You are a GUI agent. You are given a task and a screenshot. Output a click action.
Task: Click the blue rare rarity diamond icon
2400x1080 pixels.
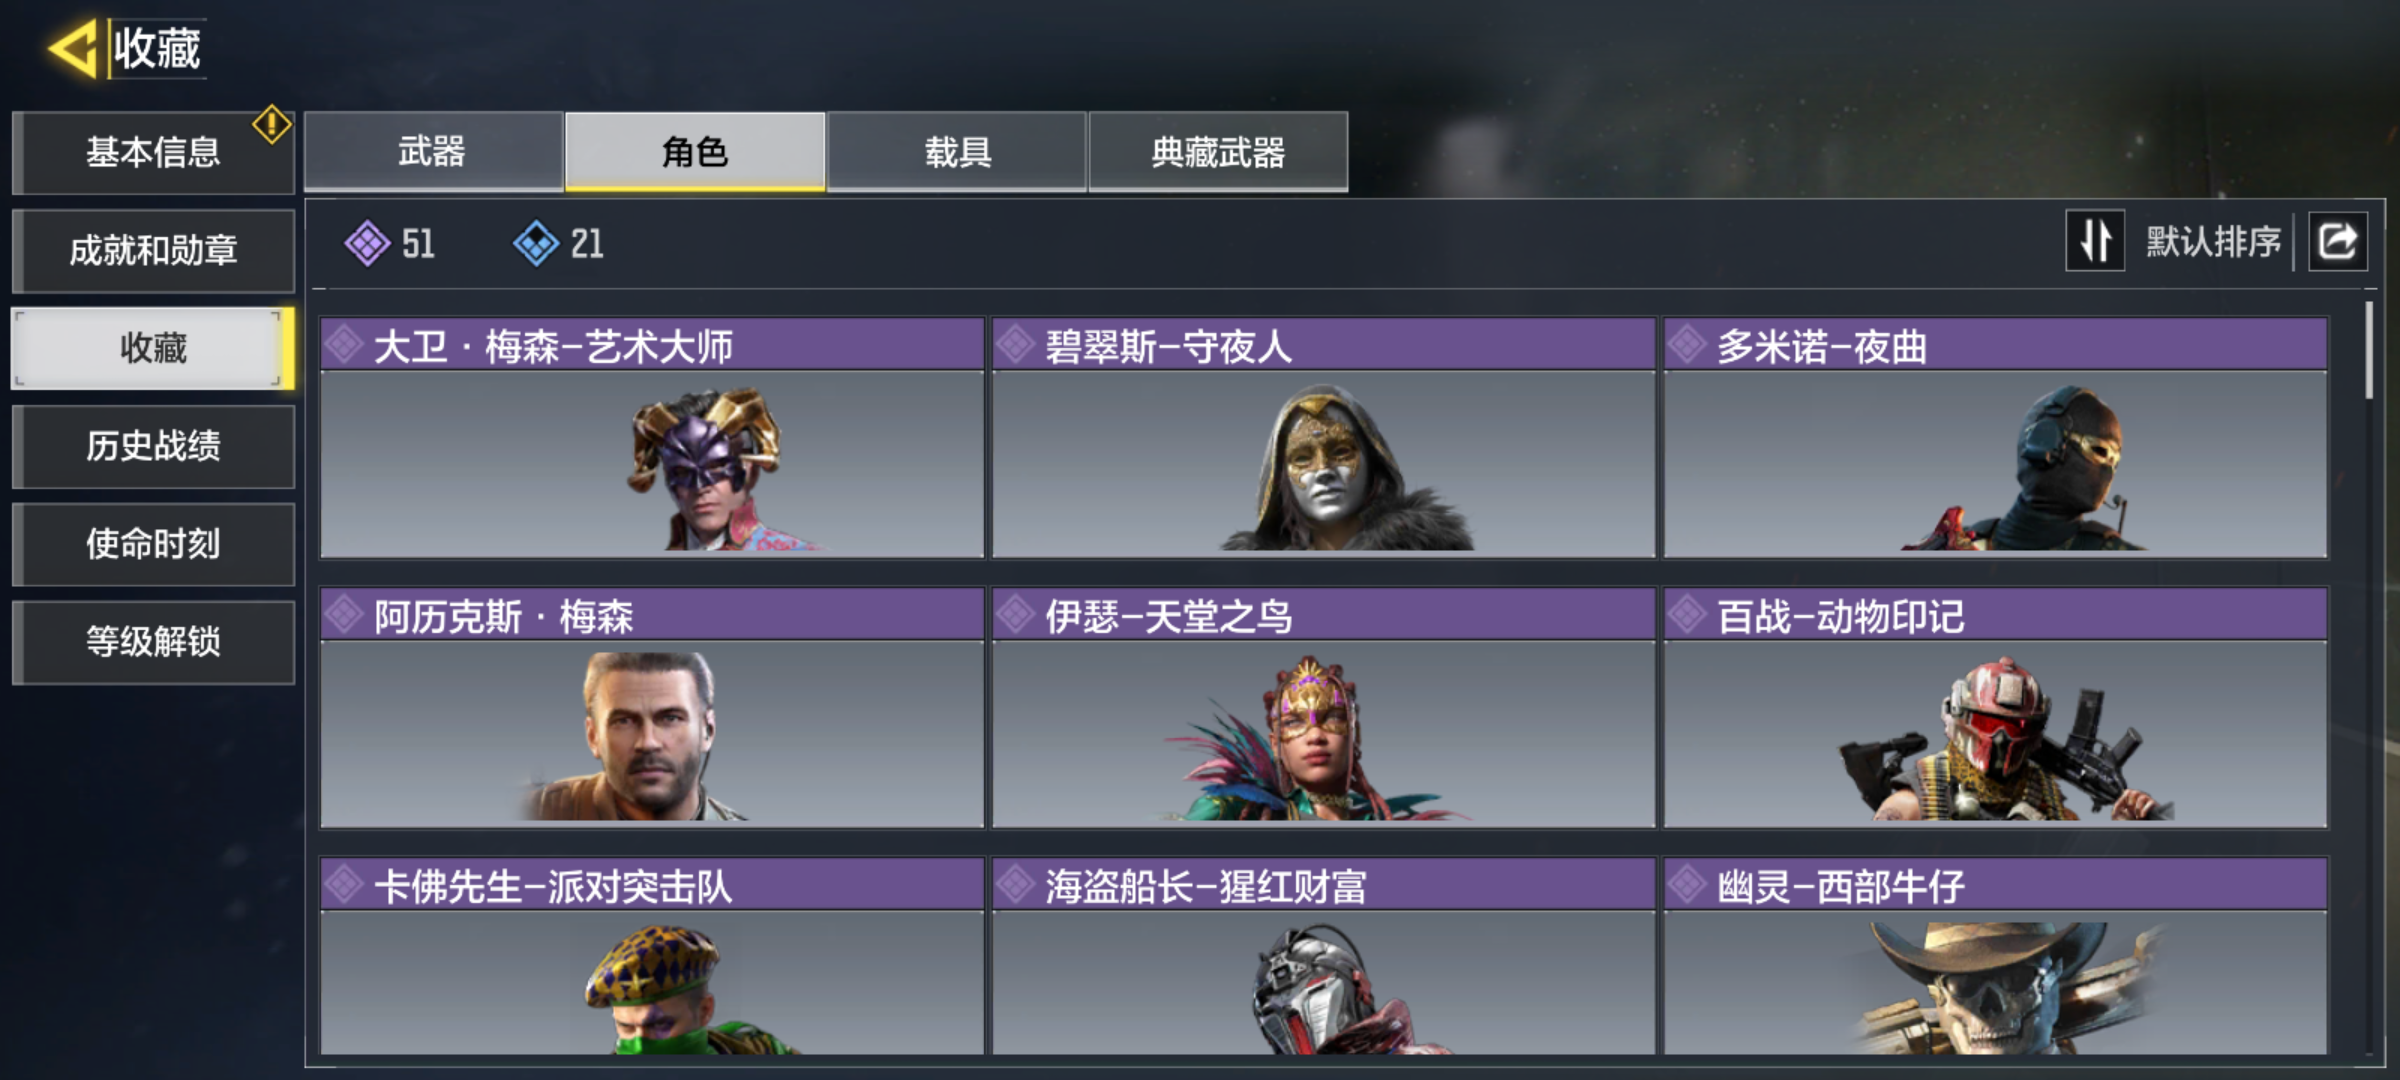[536, 243]
